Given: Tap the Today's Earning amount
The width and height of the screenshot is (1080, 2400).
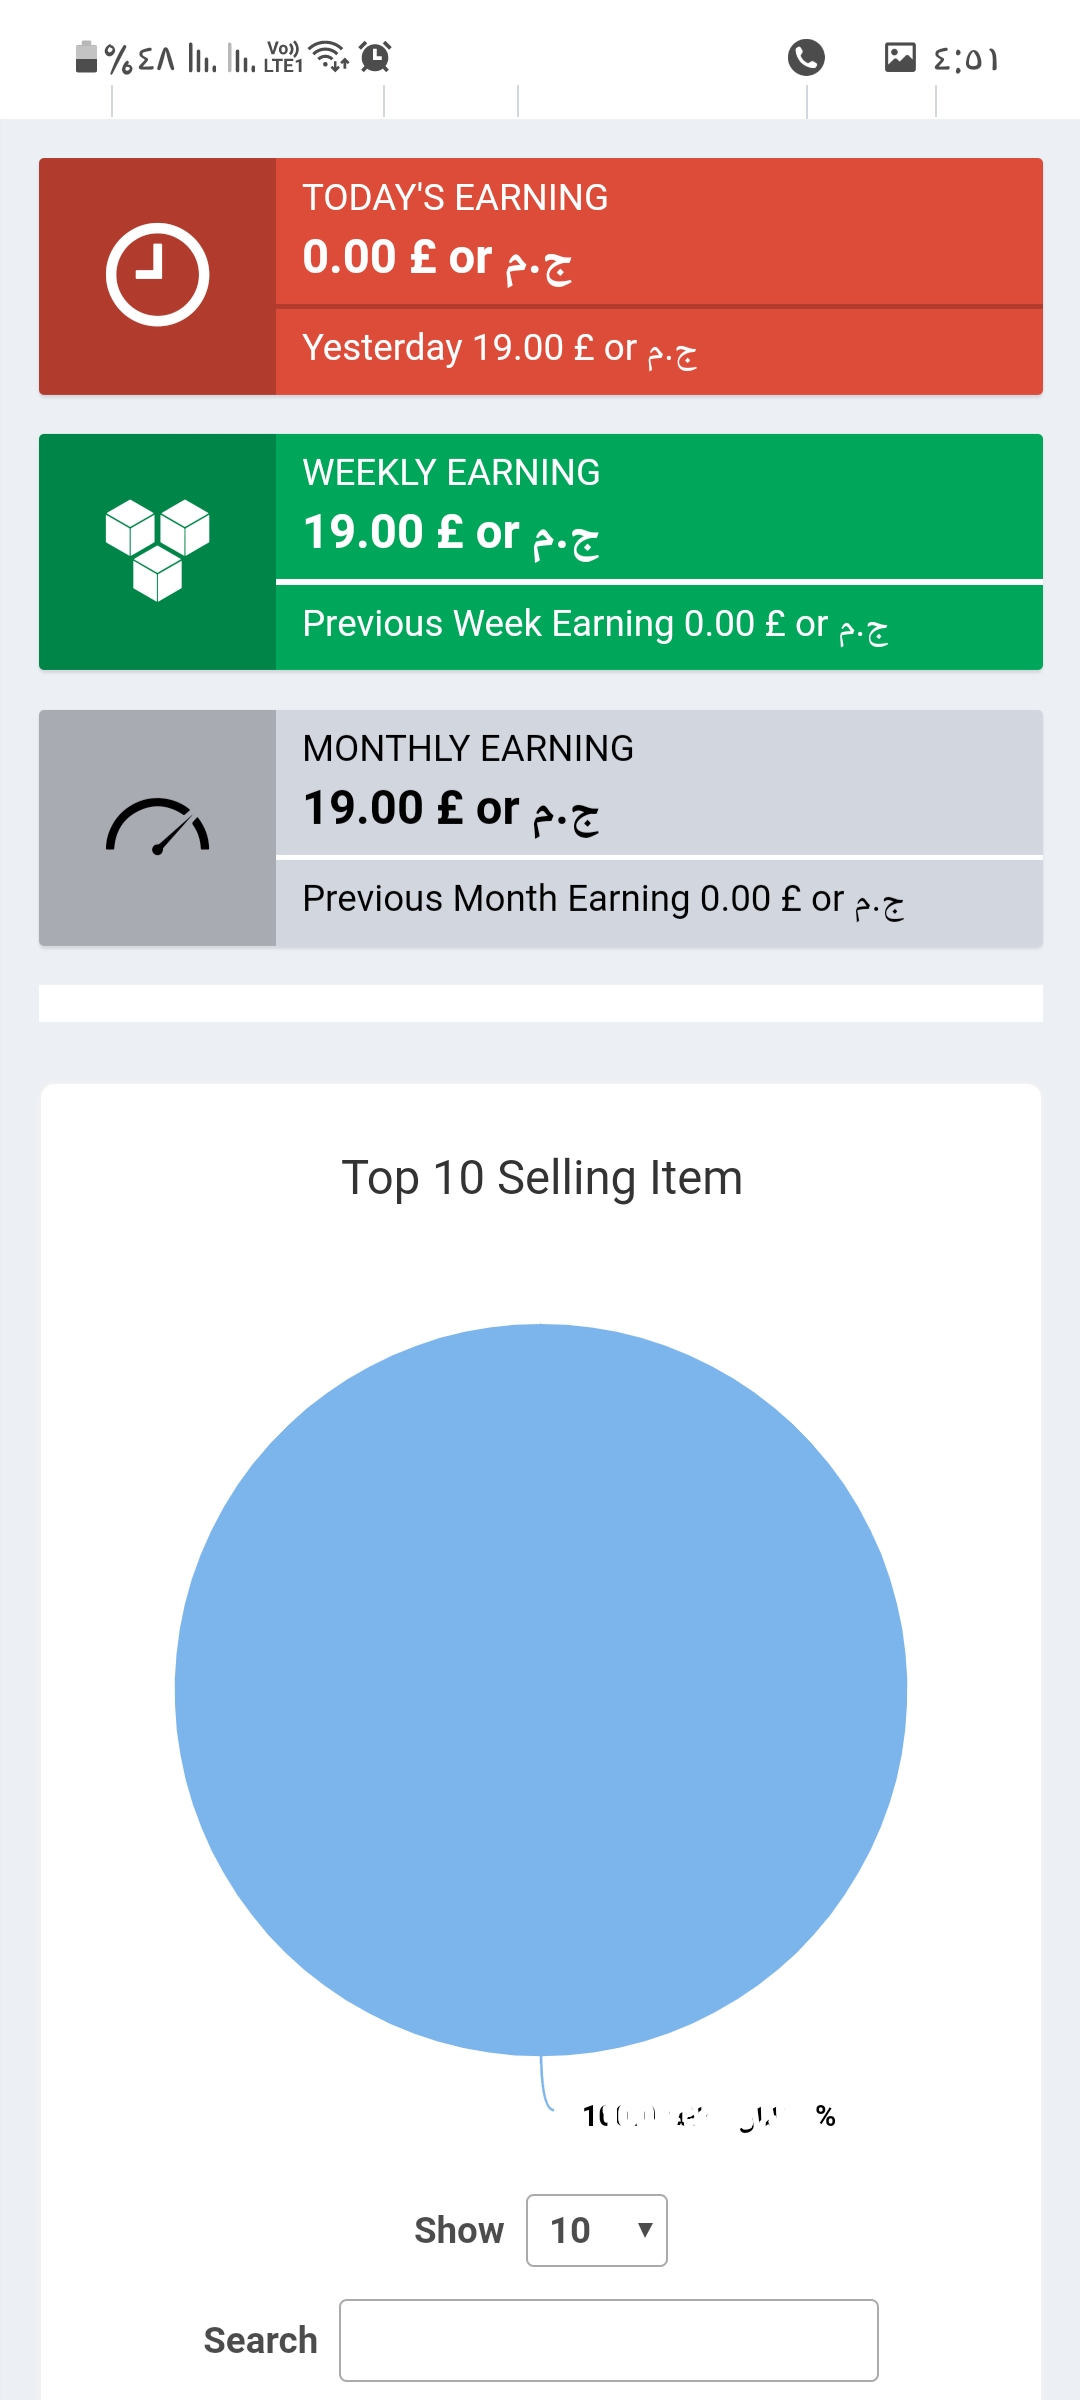Looking at the screenshot, I should pos(437,259).
